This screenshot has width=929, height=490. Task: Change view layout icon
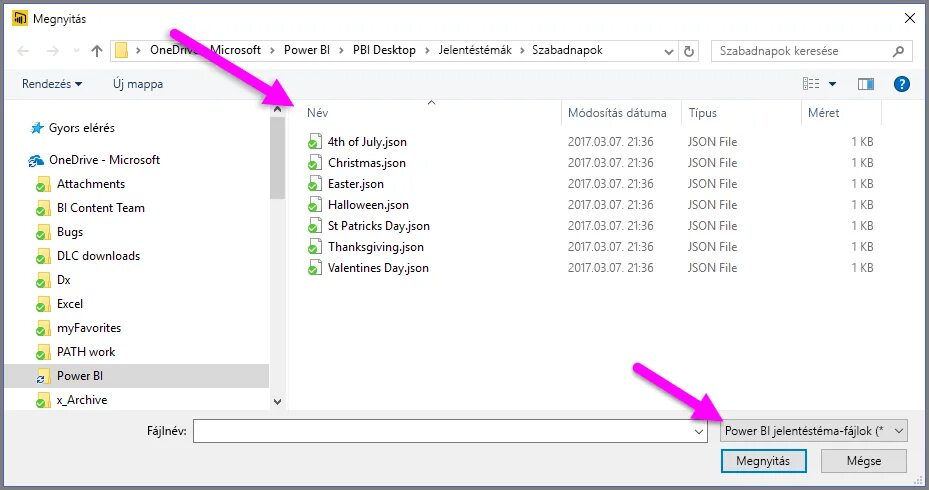tap(811, 84)
